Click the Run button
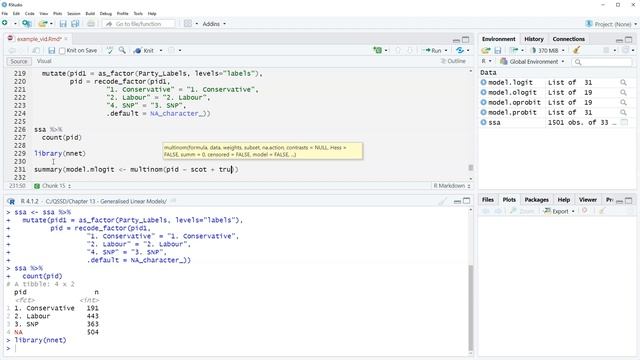This screenshot has width=640, height=360. coord(433,50)
